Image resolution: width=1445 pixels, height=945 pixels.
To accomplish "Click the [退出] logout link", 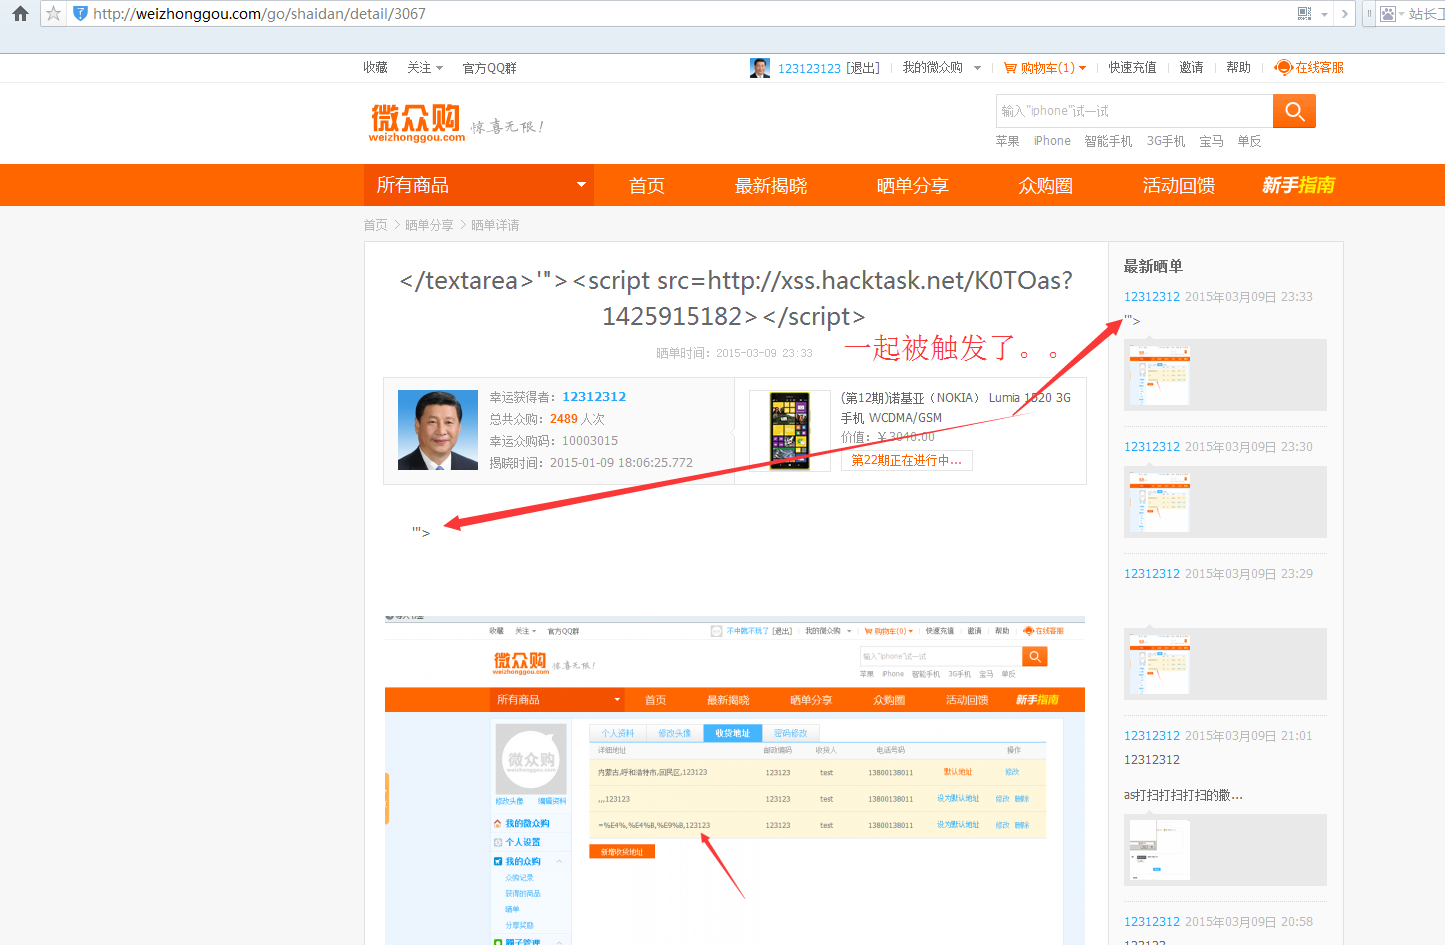I will pyautogui.click(x=863, y=68).
